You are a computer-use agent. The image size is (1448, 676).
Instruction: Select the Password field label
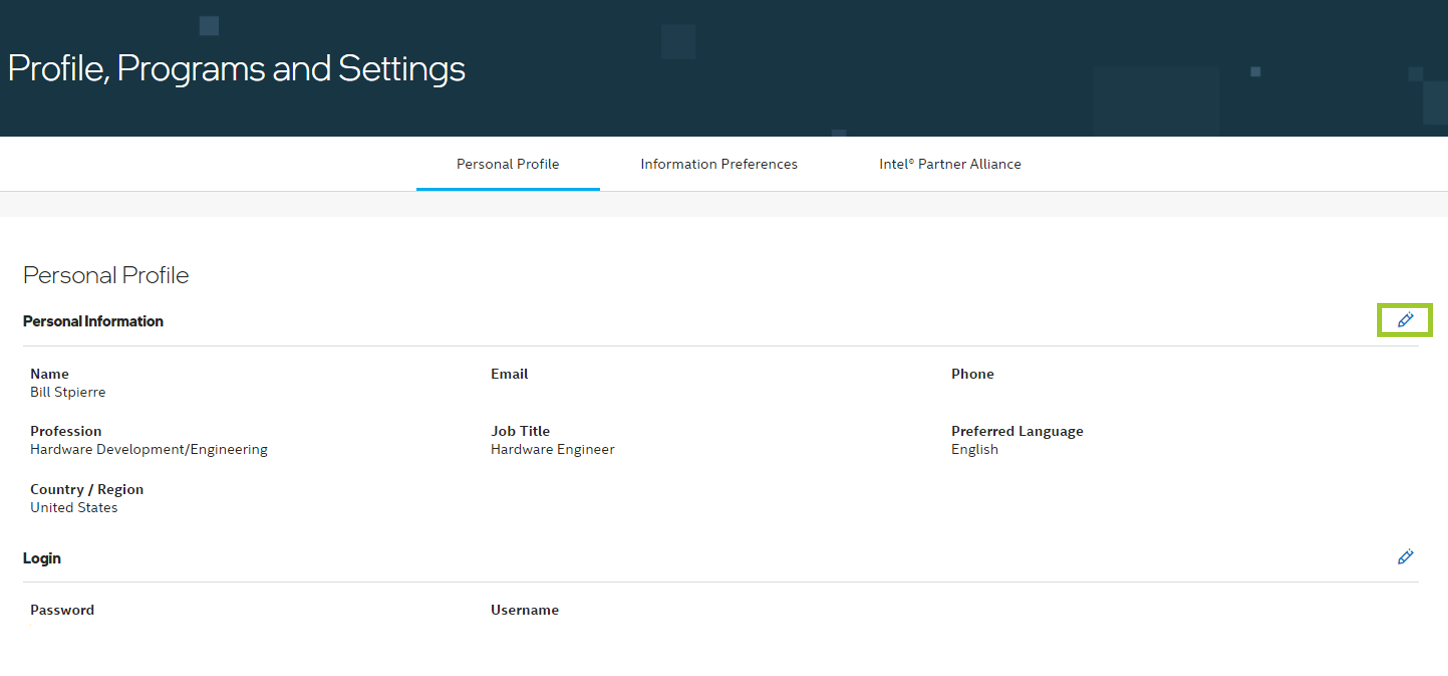[62, 610]
